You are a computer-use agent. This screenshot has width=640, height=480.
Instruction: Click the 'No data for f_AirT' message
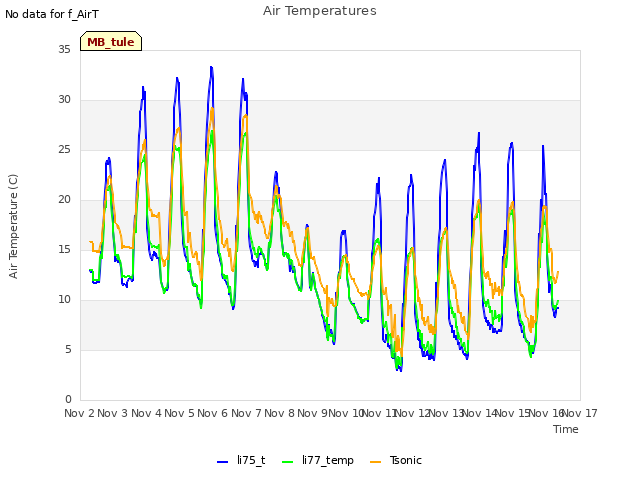tap(52, 14)
